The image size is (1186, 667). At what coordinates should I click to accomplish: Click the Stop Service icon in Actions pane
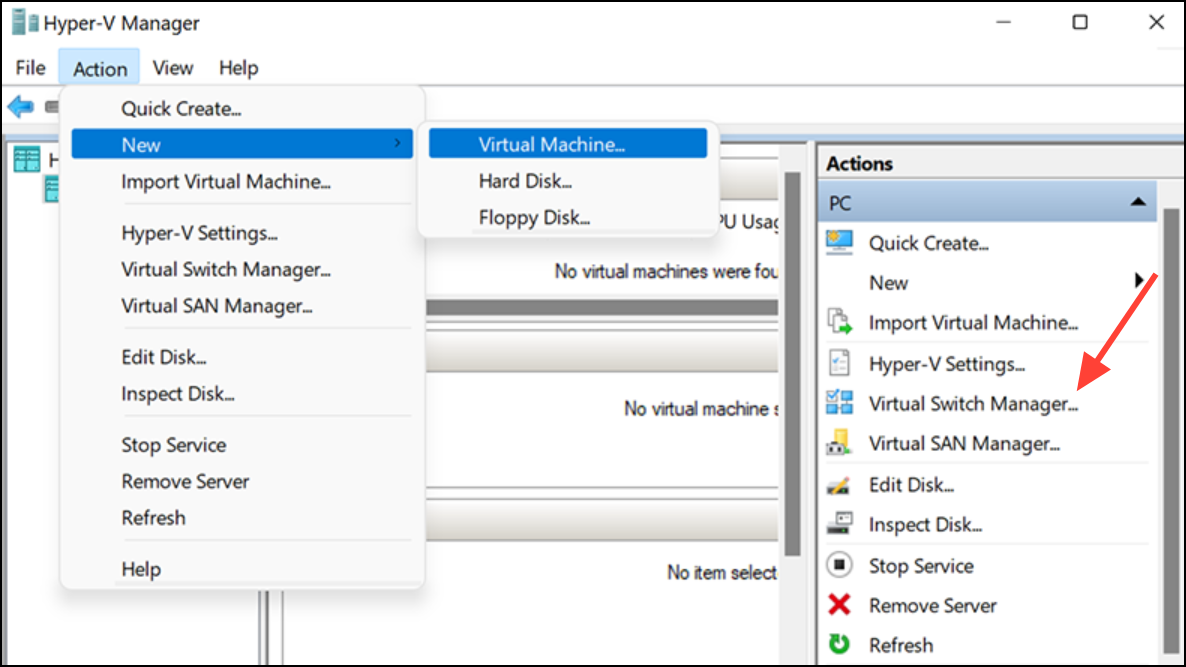(839, 565)
